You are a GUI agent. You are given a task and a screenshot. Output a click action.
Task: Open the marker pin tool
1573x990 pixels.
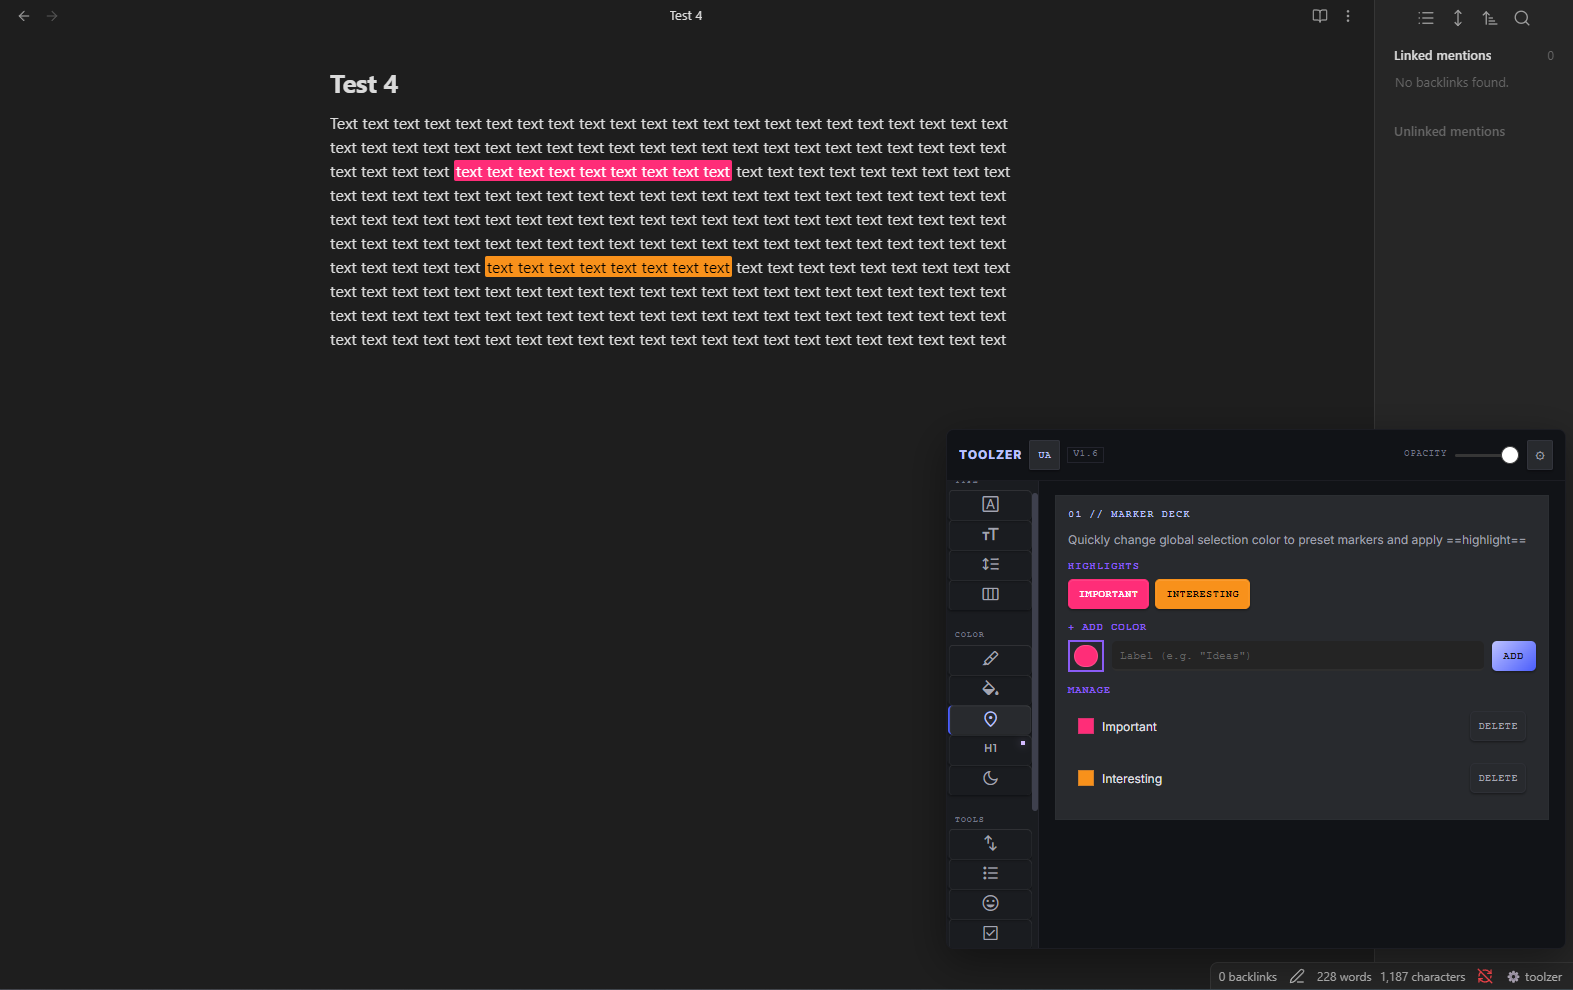[990, 719]
